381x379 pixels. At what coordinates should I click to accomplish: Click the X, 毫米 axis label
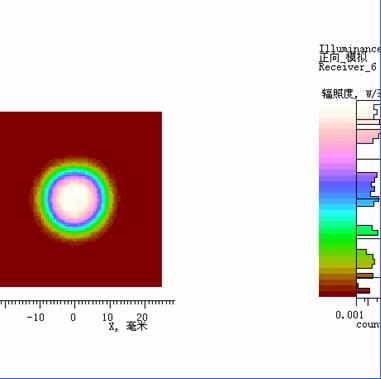(128, 326)
